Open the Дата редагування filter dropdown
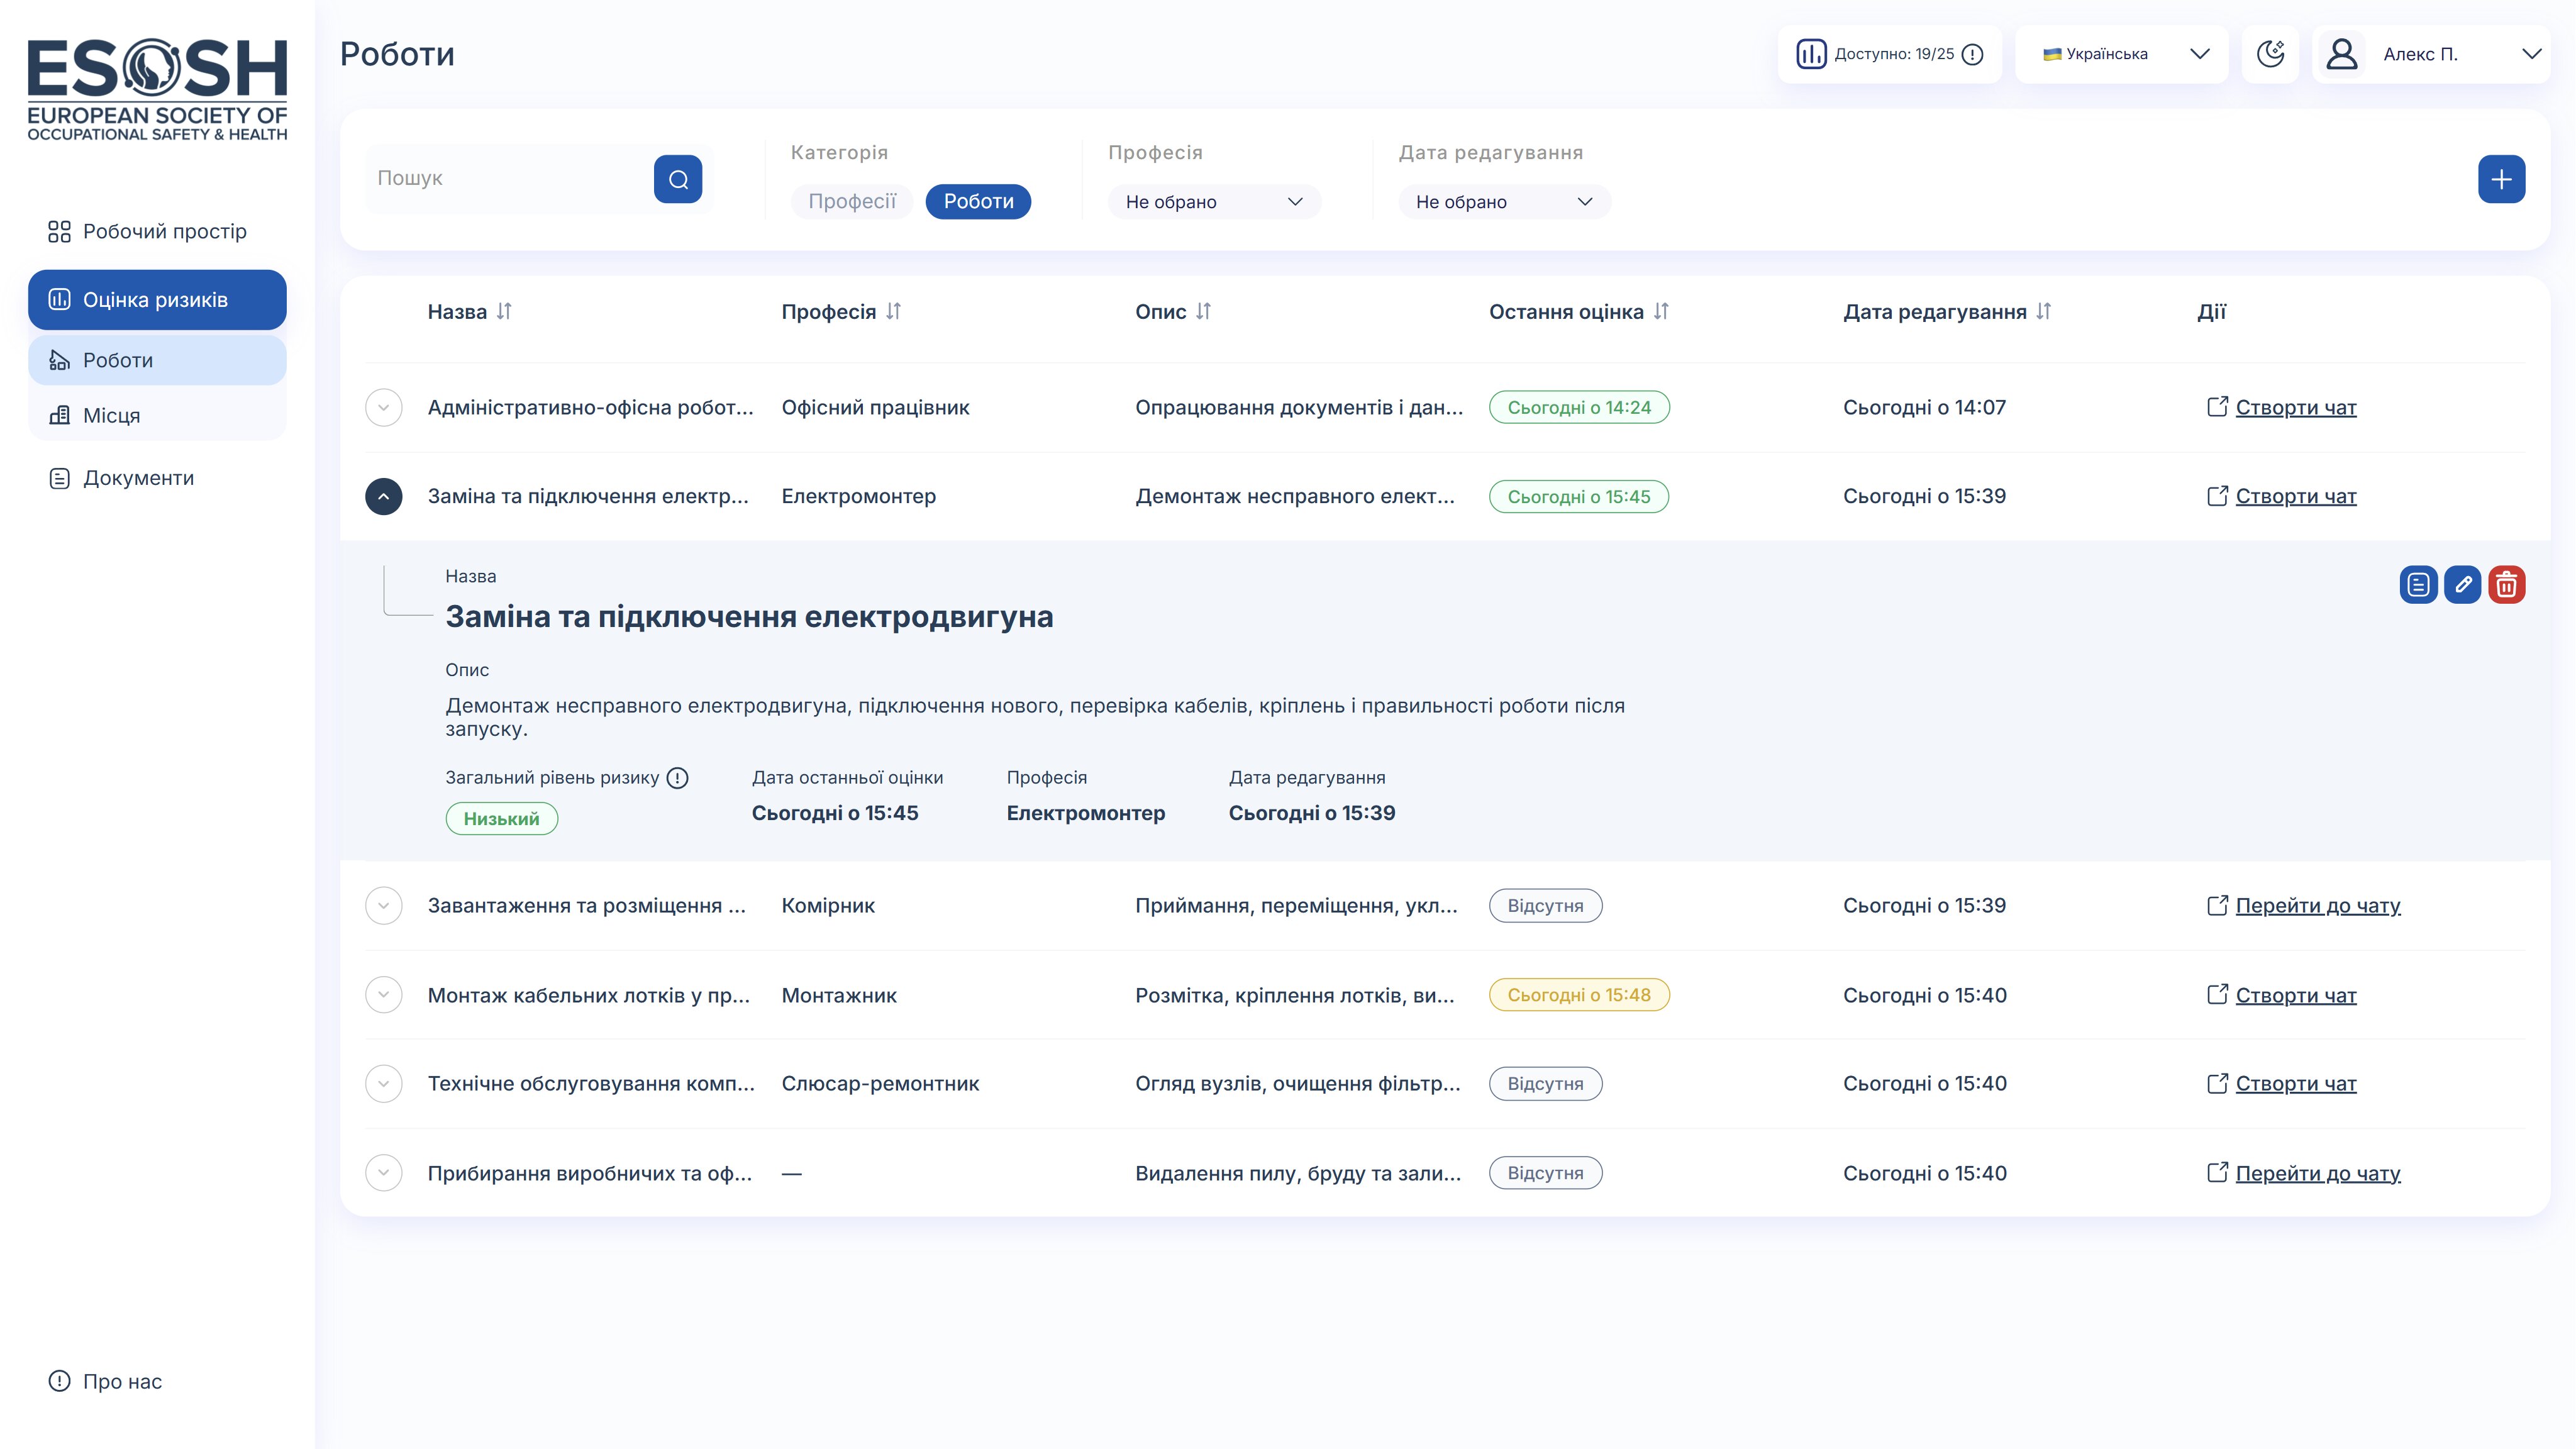 [x=1504, y=201]
